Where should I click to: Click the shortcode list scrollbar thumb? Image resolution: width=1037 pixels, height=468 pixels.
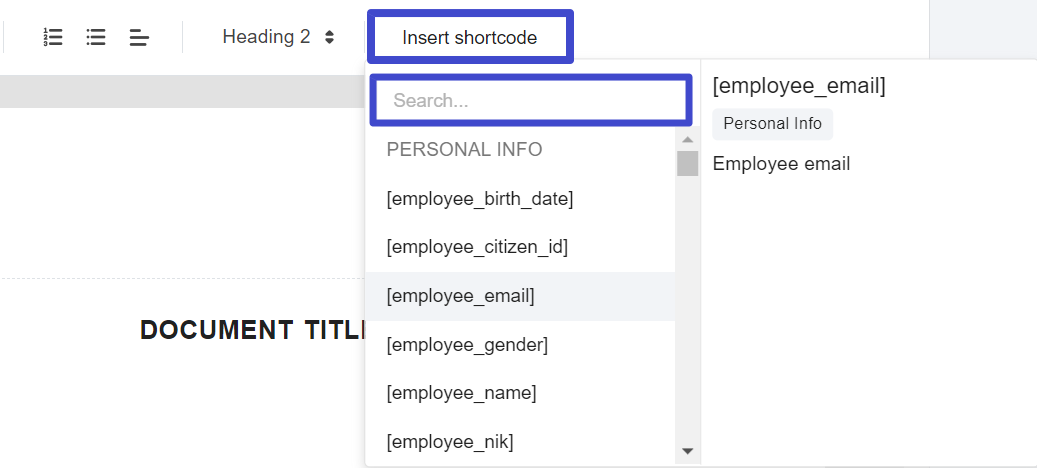pyautogui.click(x=687, y=163)
